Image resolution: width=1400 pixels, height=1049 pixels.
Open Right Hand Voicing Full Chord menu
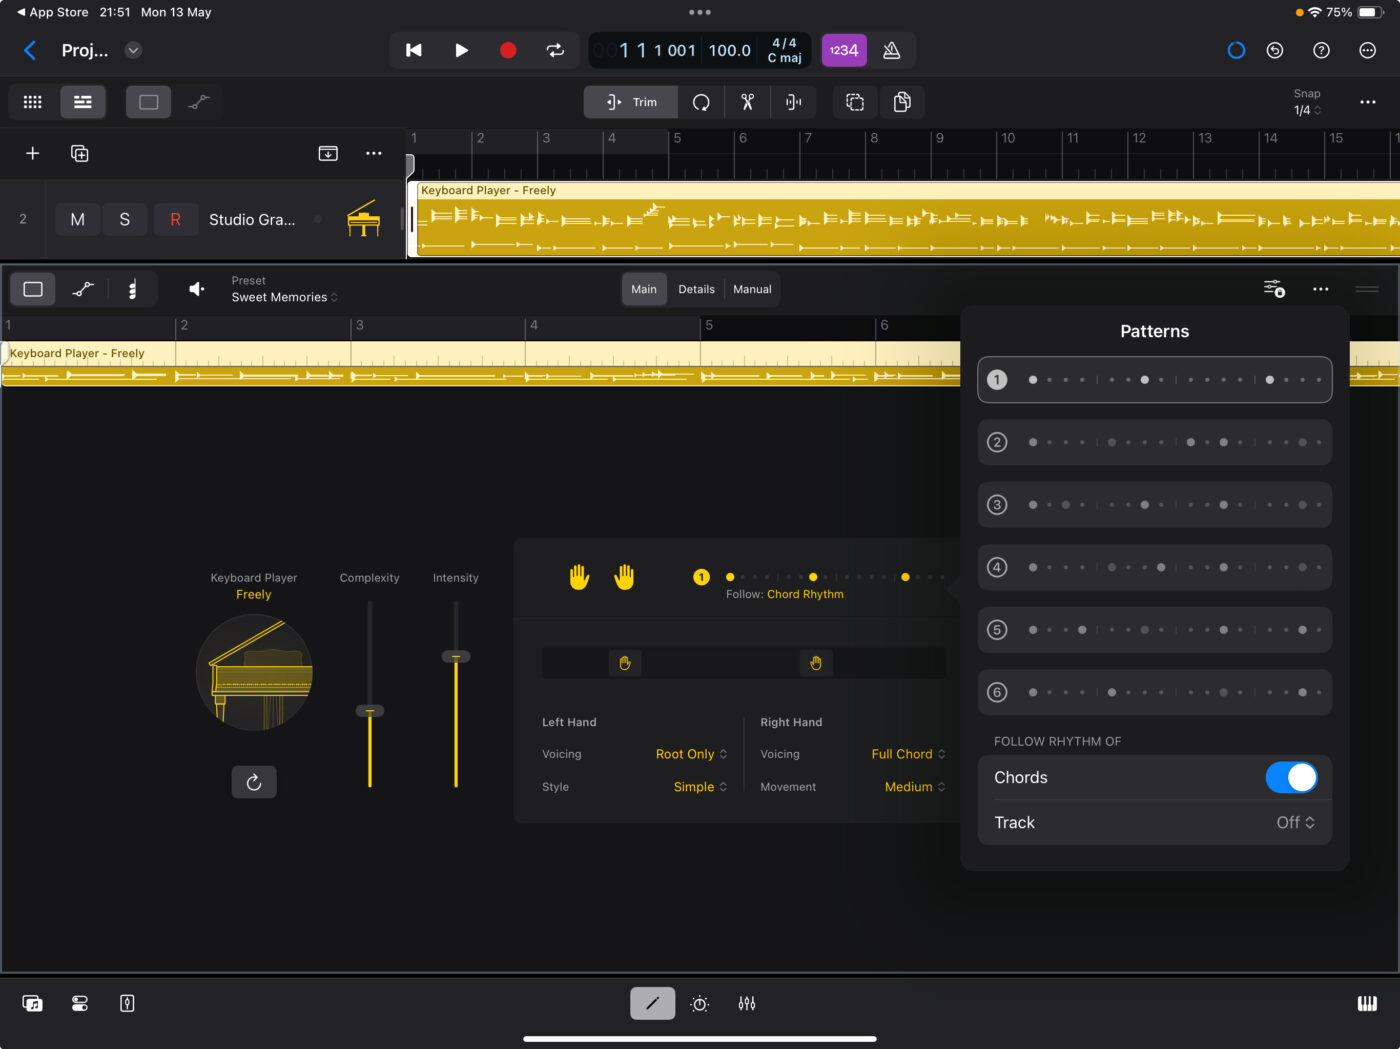pyautogui.click(x=908, y=754)
